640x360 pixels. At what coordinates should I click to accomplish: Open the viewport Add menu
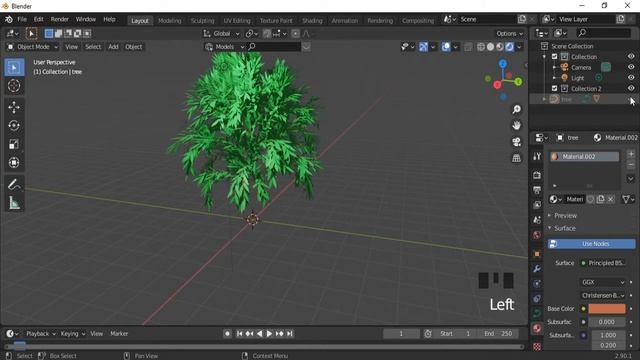pyautogui.click(x=113, y=47)
